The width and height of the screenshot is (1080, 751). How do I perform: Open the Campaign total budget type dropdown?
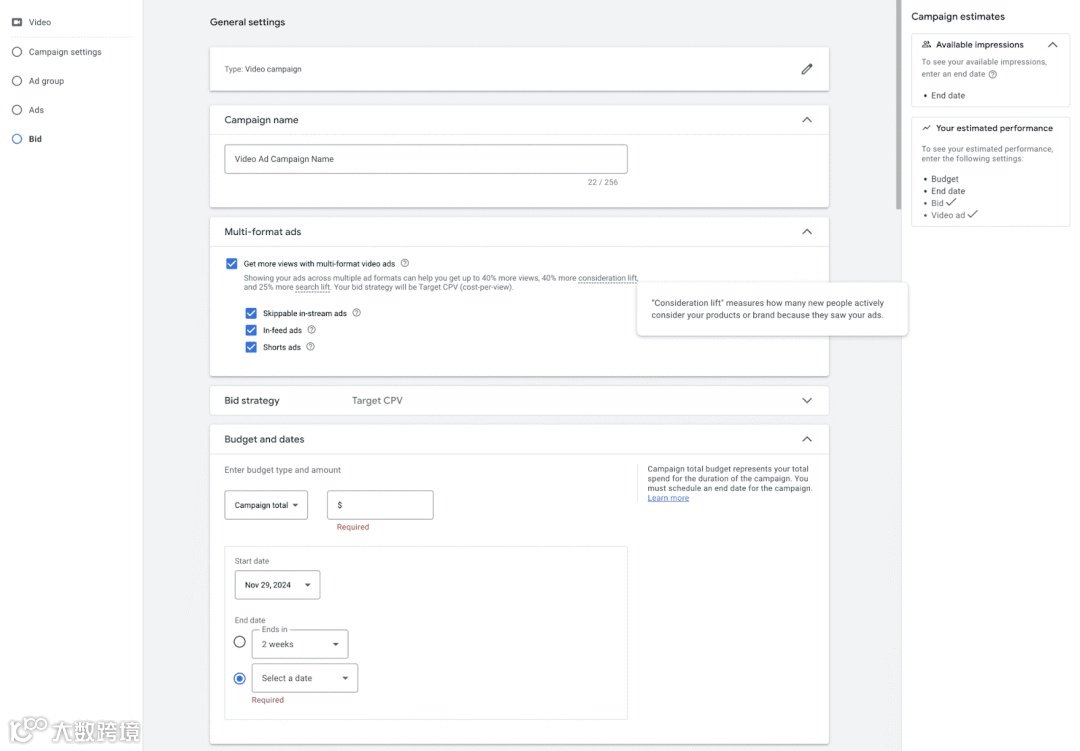coord(266,505)
